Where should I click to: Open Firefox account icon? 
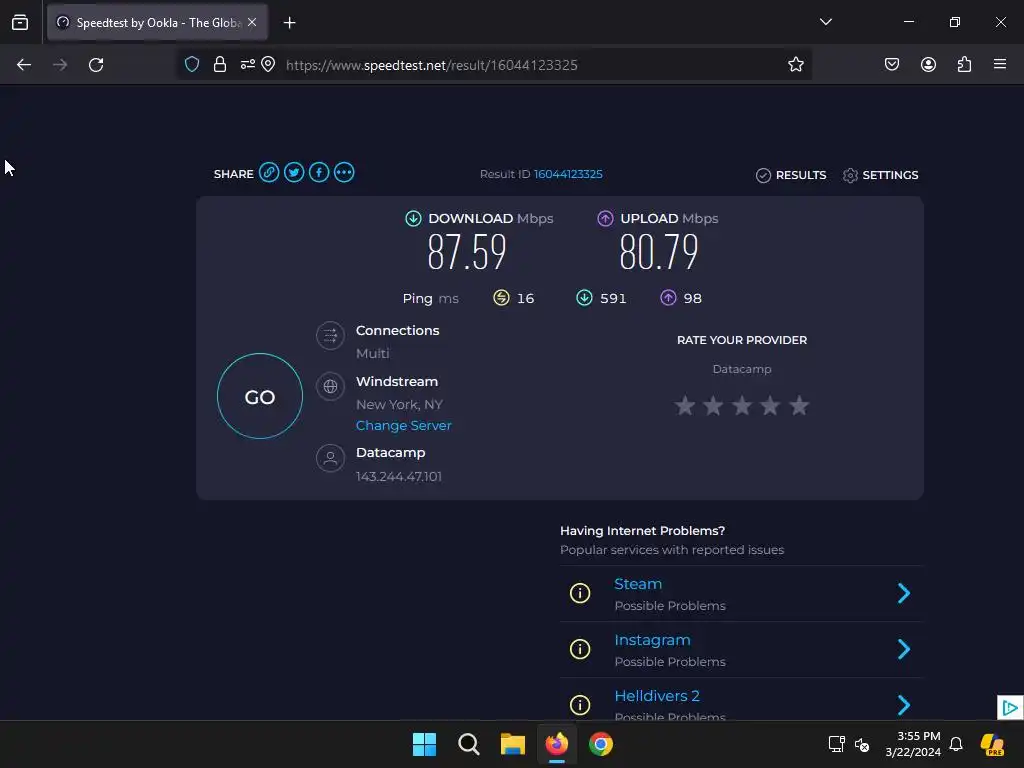click(x=928, y=64)
